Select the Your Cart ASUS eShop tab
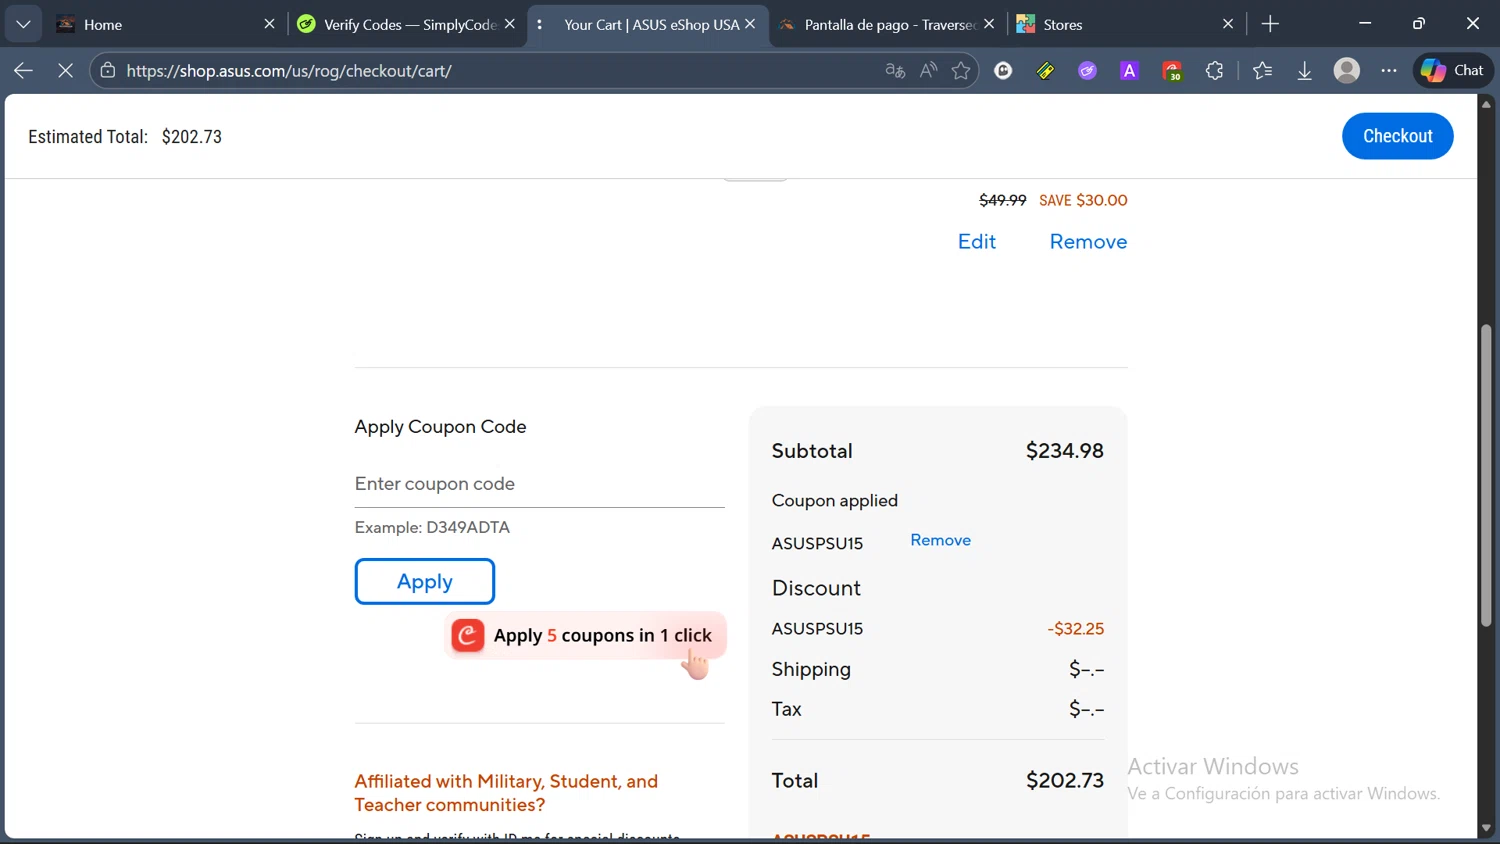The width and height of the screenshot is (1500, 844). pyautogui.click(x=647, y=24)
